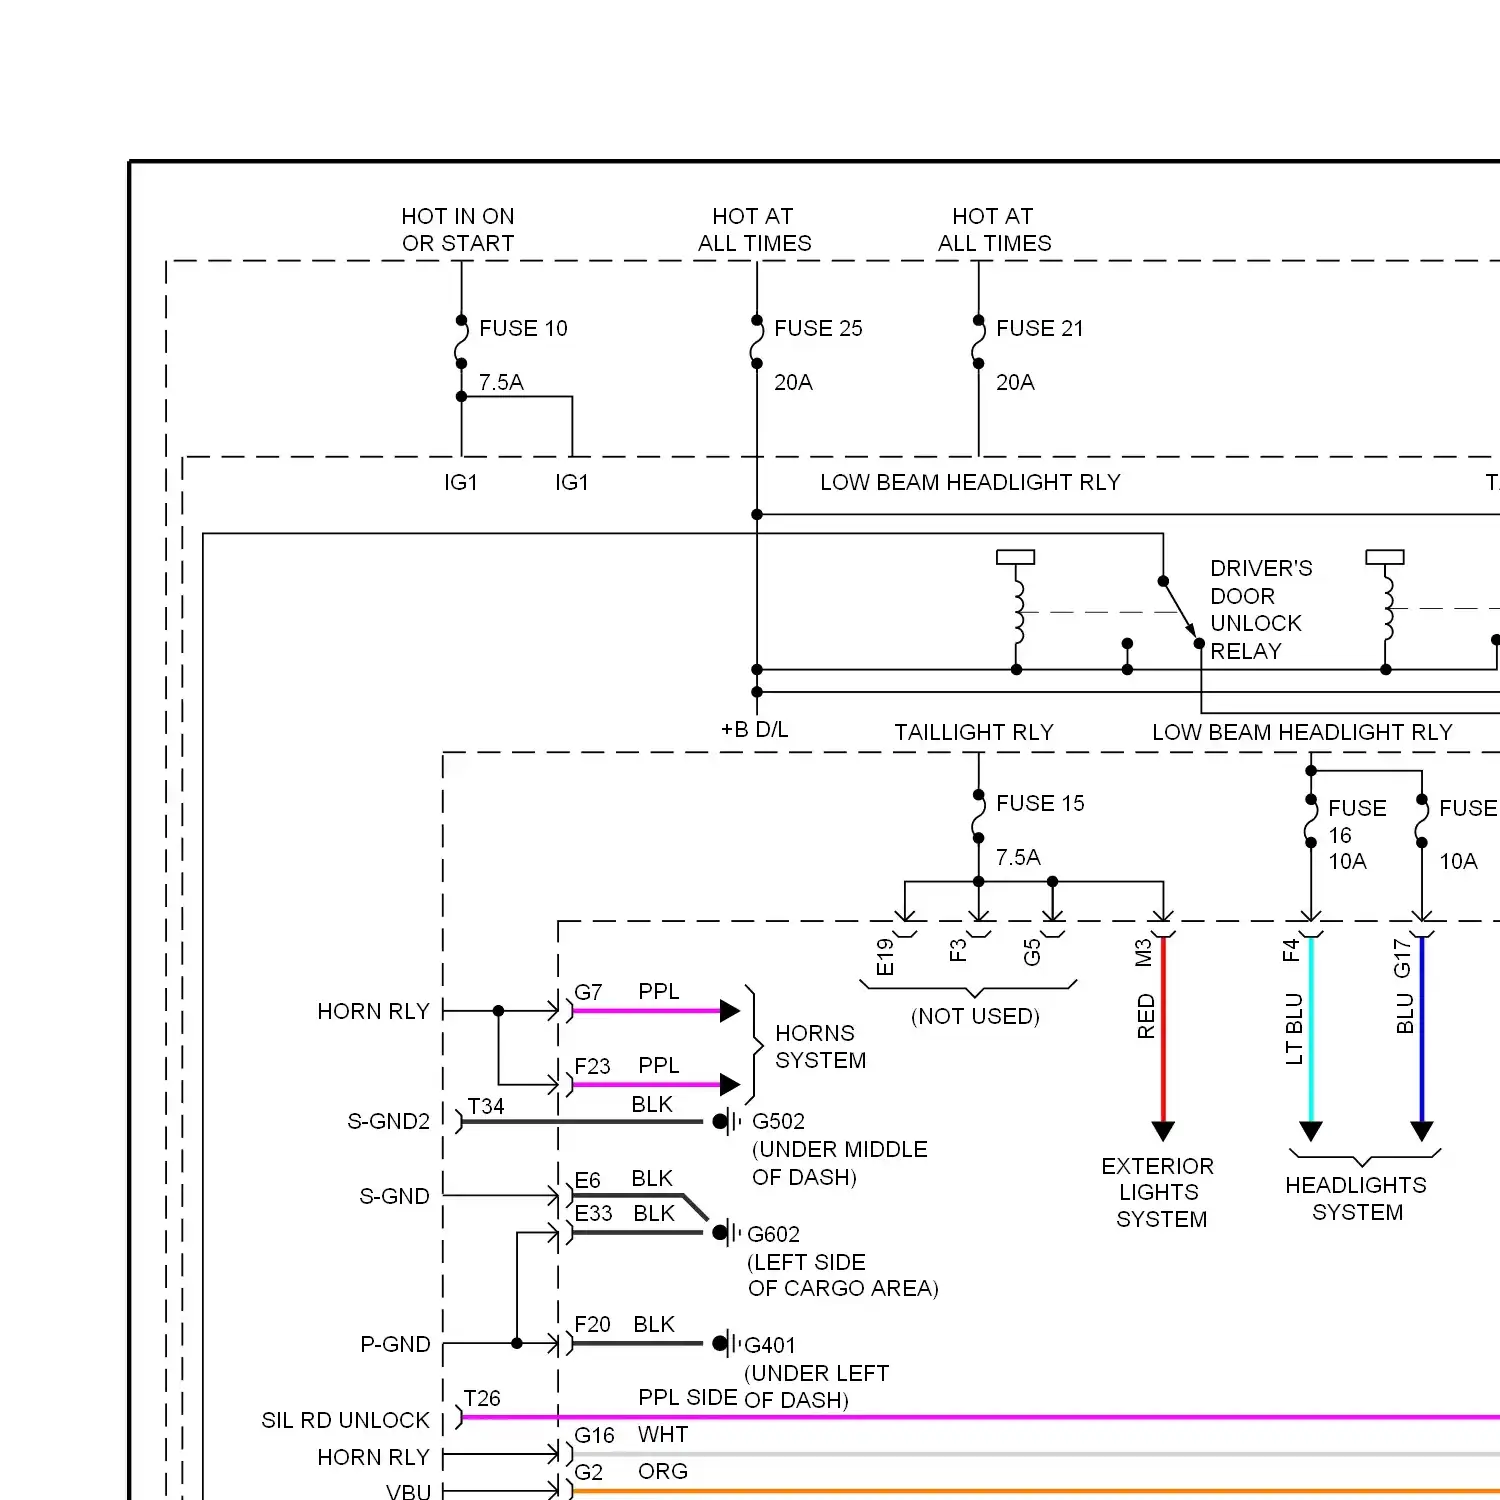Screen dimensions: 1500x1500
Task: Click the "VBU" label
Action: pyautogui.click(x=408, y=1491)
